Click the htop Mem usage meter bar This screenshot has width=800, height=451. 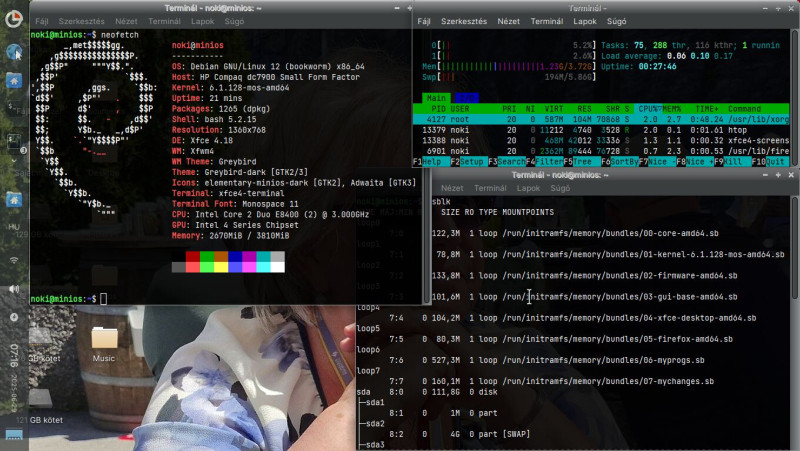pyautogui.click(x=516, y=66)
